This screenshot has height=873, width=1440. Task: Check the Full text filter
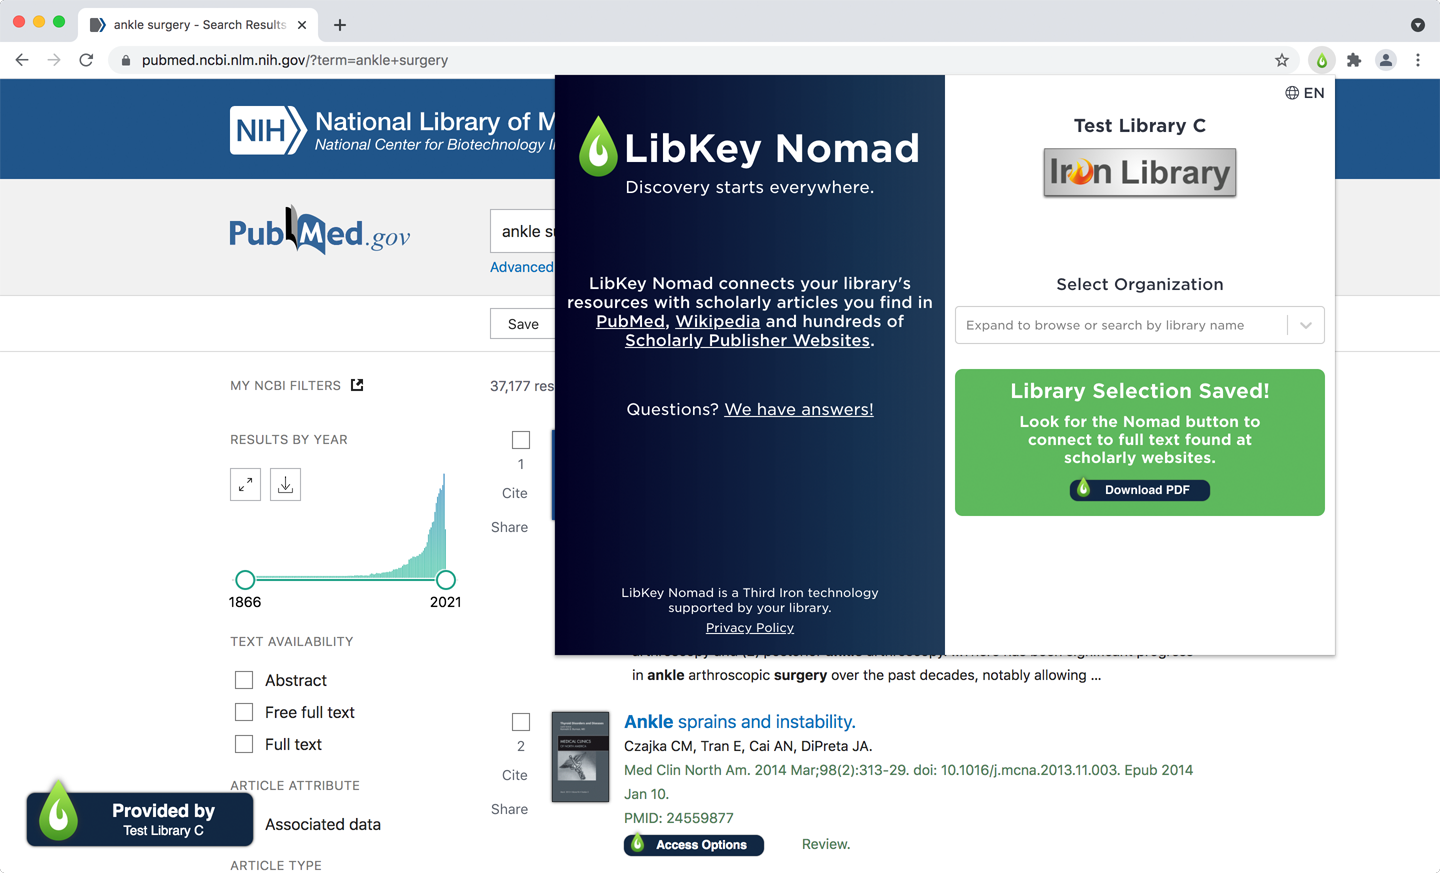coord(244,744)
